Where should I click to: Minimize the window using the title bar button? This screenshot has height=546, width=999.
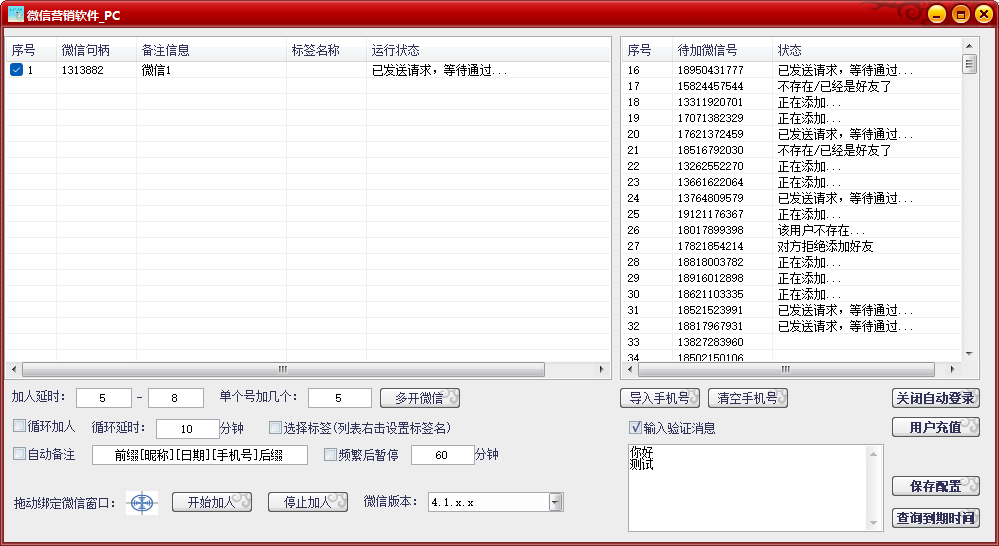pos(935,14)
